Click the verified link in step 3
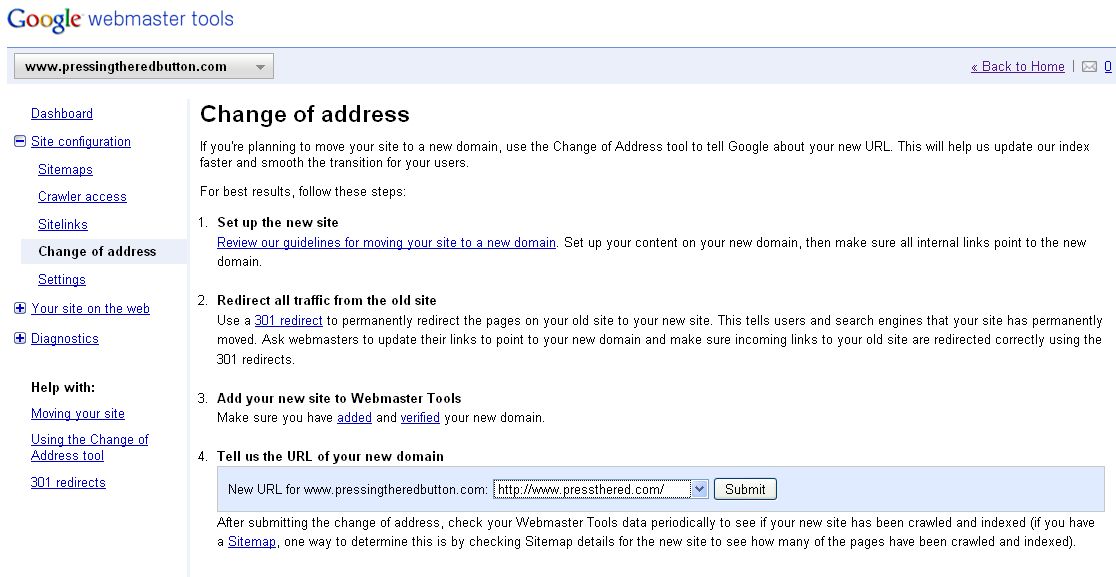This screenshot has height=577, width=1116. pos(420,418)
